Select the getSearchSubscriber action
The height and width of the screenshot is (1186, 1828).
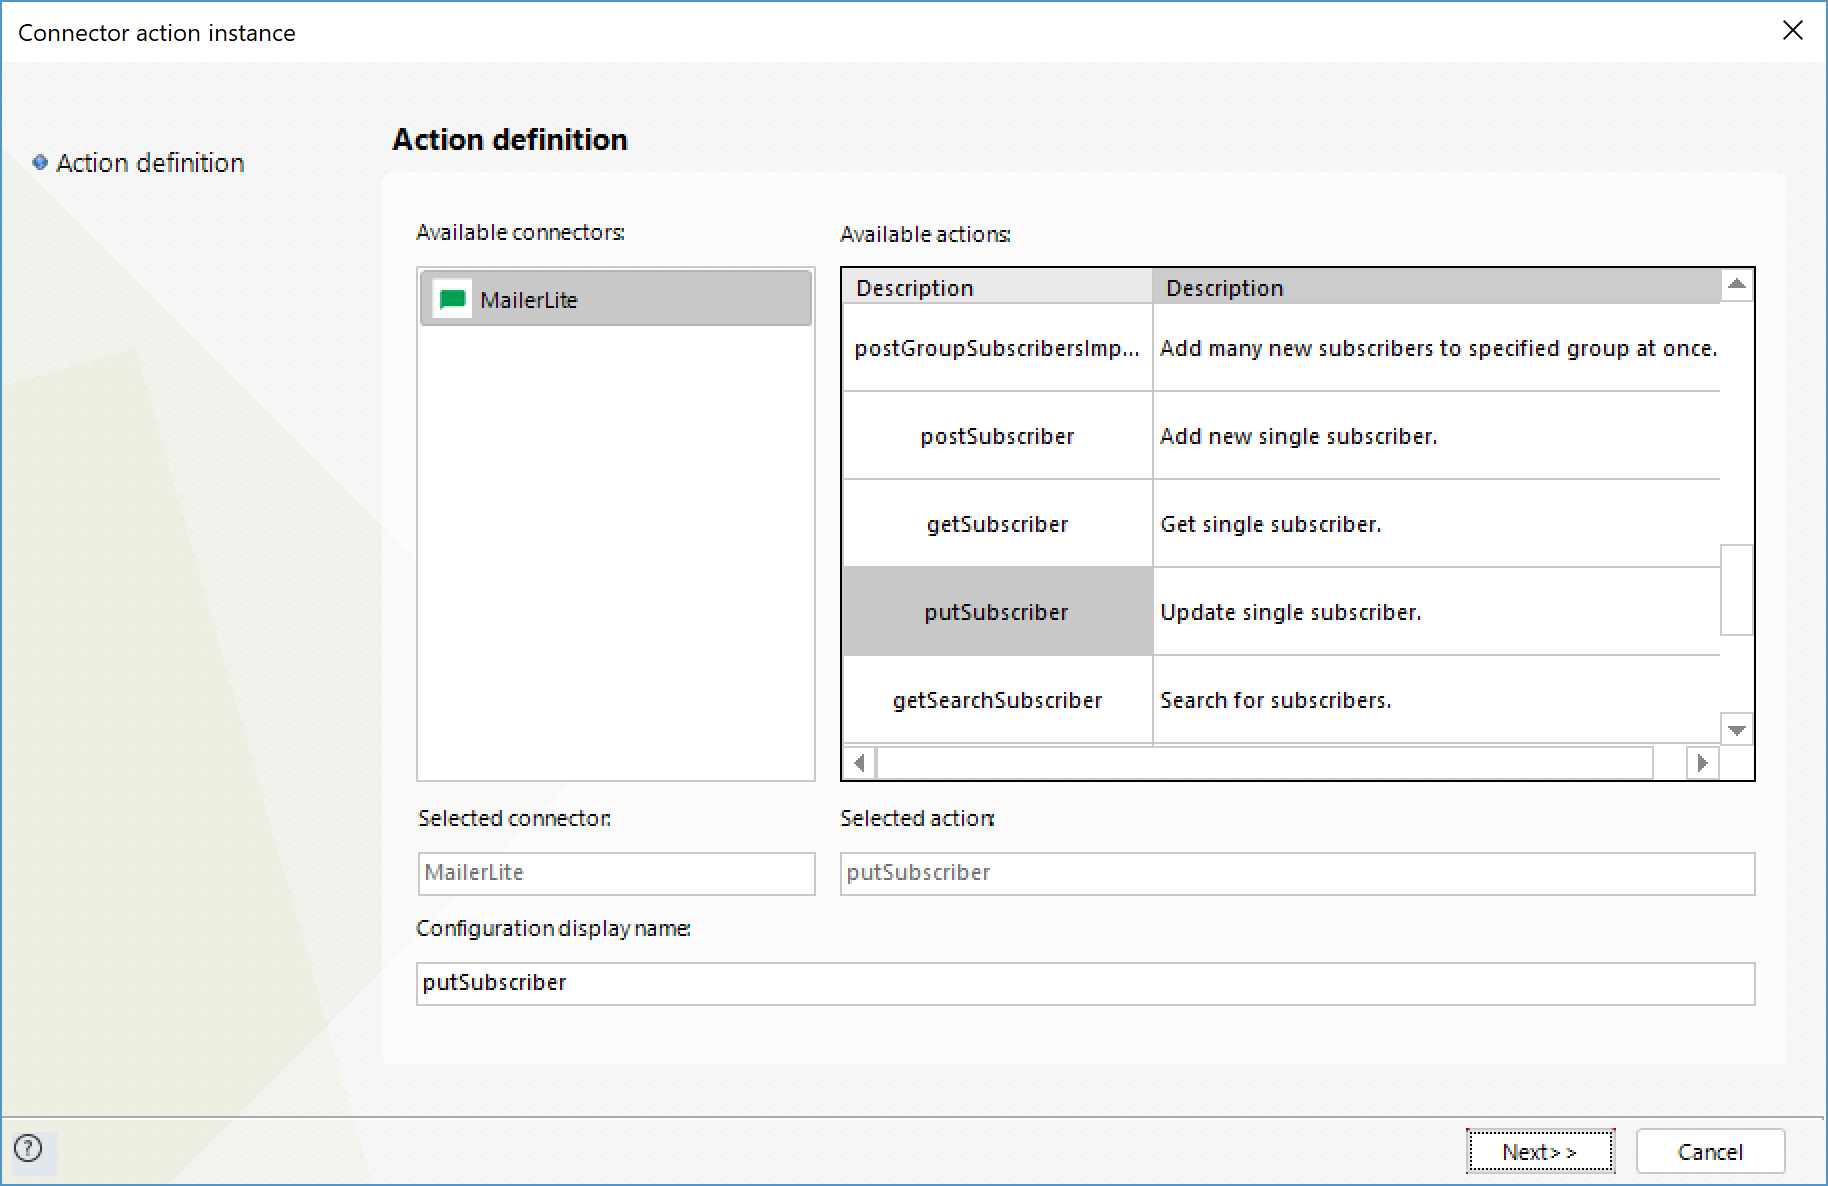coord(997,700)
